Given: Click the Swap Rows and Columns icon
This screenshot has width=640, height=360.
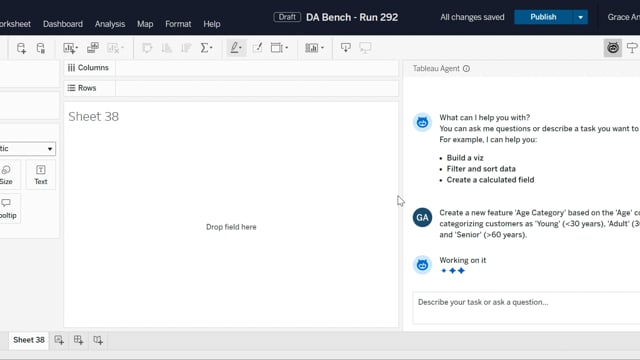Looking at the screenshot, I should [x=147, y=48].
